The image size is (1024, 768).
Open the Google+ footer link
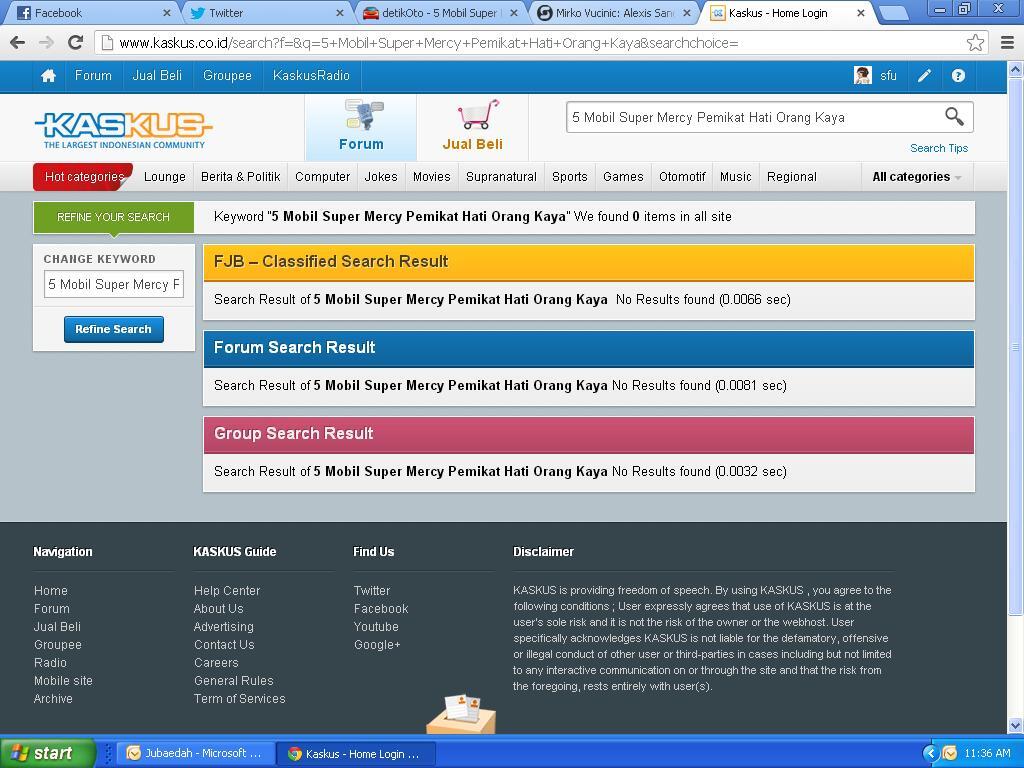click(377, 645)
